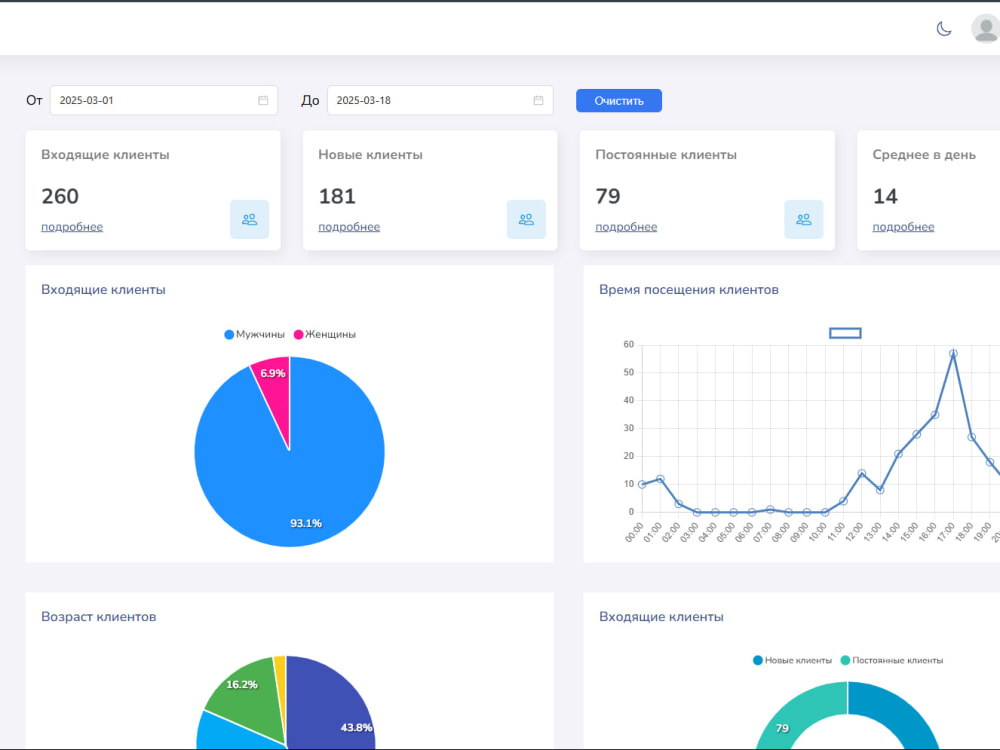
Task: Click the 181 Новые клиенты value
Action: click(337, 196)
